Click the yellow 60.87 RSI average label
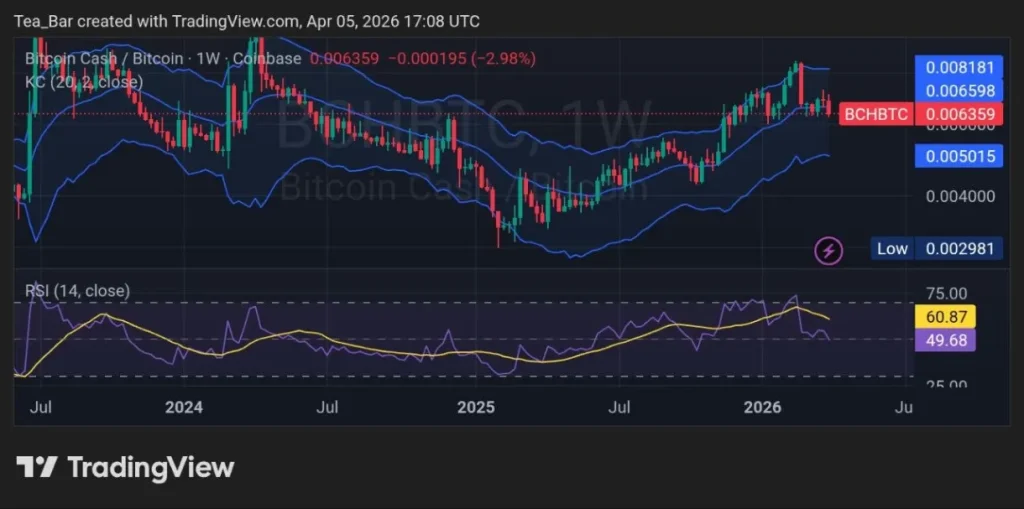Image resolution: width=1024 pixels, height=509 pixels. (944, 317)
